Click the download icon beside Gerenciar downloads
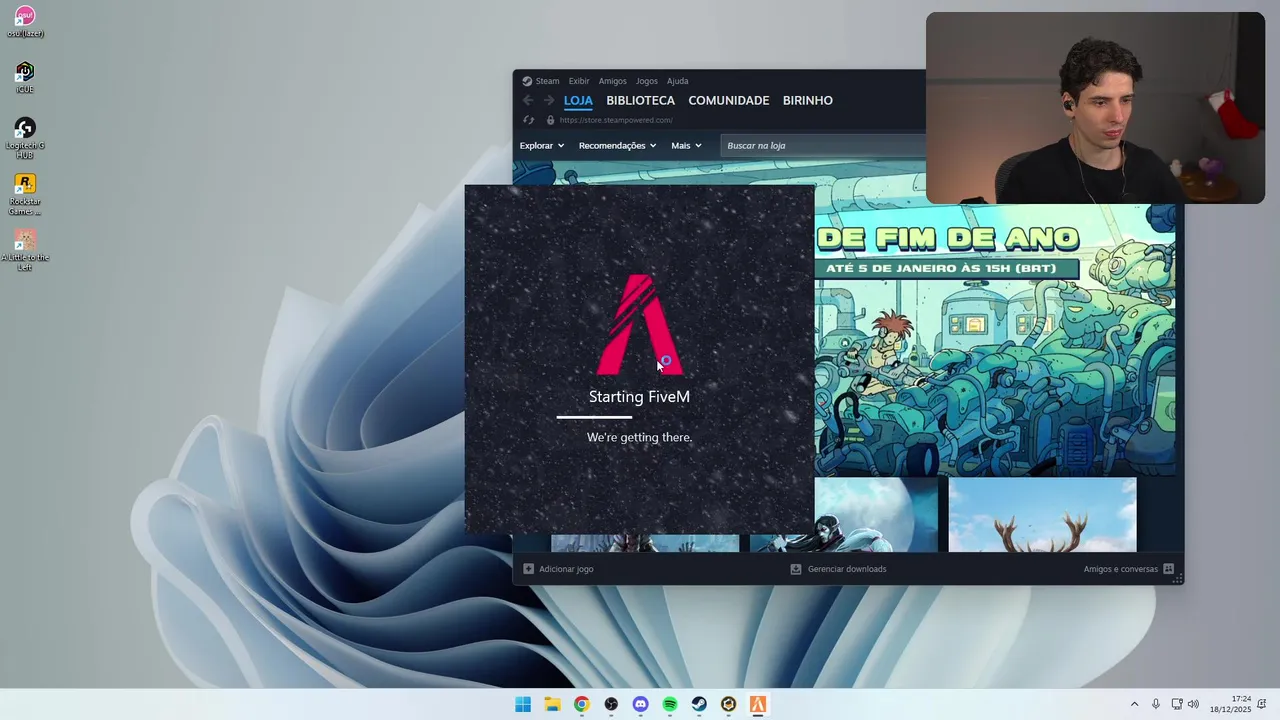 point(796,569)
